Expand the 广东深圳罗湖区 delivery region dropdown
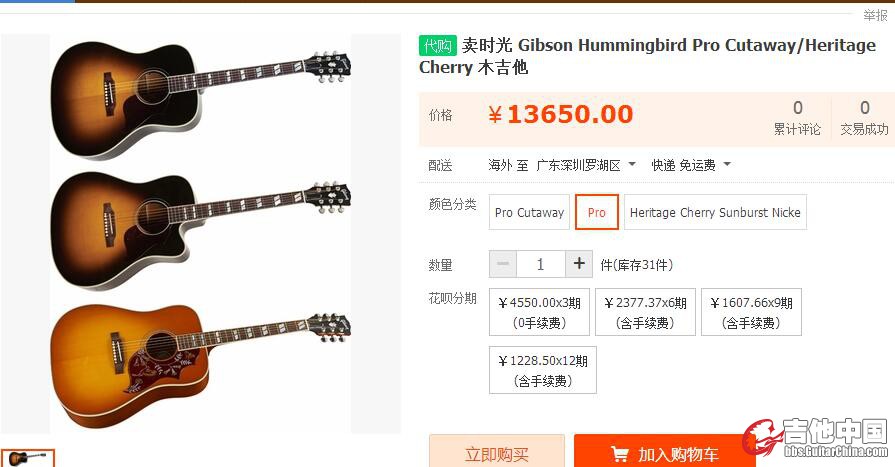895x467 pixels. coord(586,165)
